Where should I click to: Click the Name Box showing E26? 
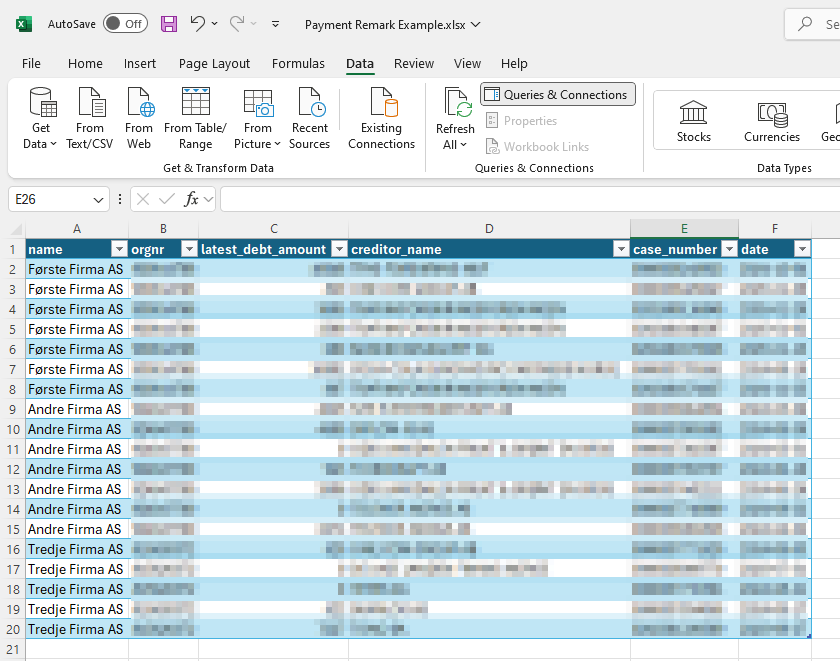coord(51,199)
